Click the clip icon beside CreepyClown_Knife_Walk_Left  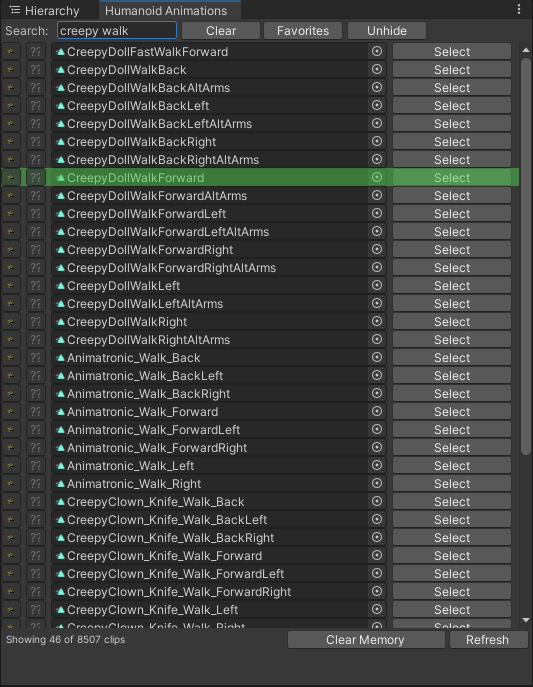(x=61, y=609)
